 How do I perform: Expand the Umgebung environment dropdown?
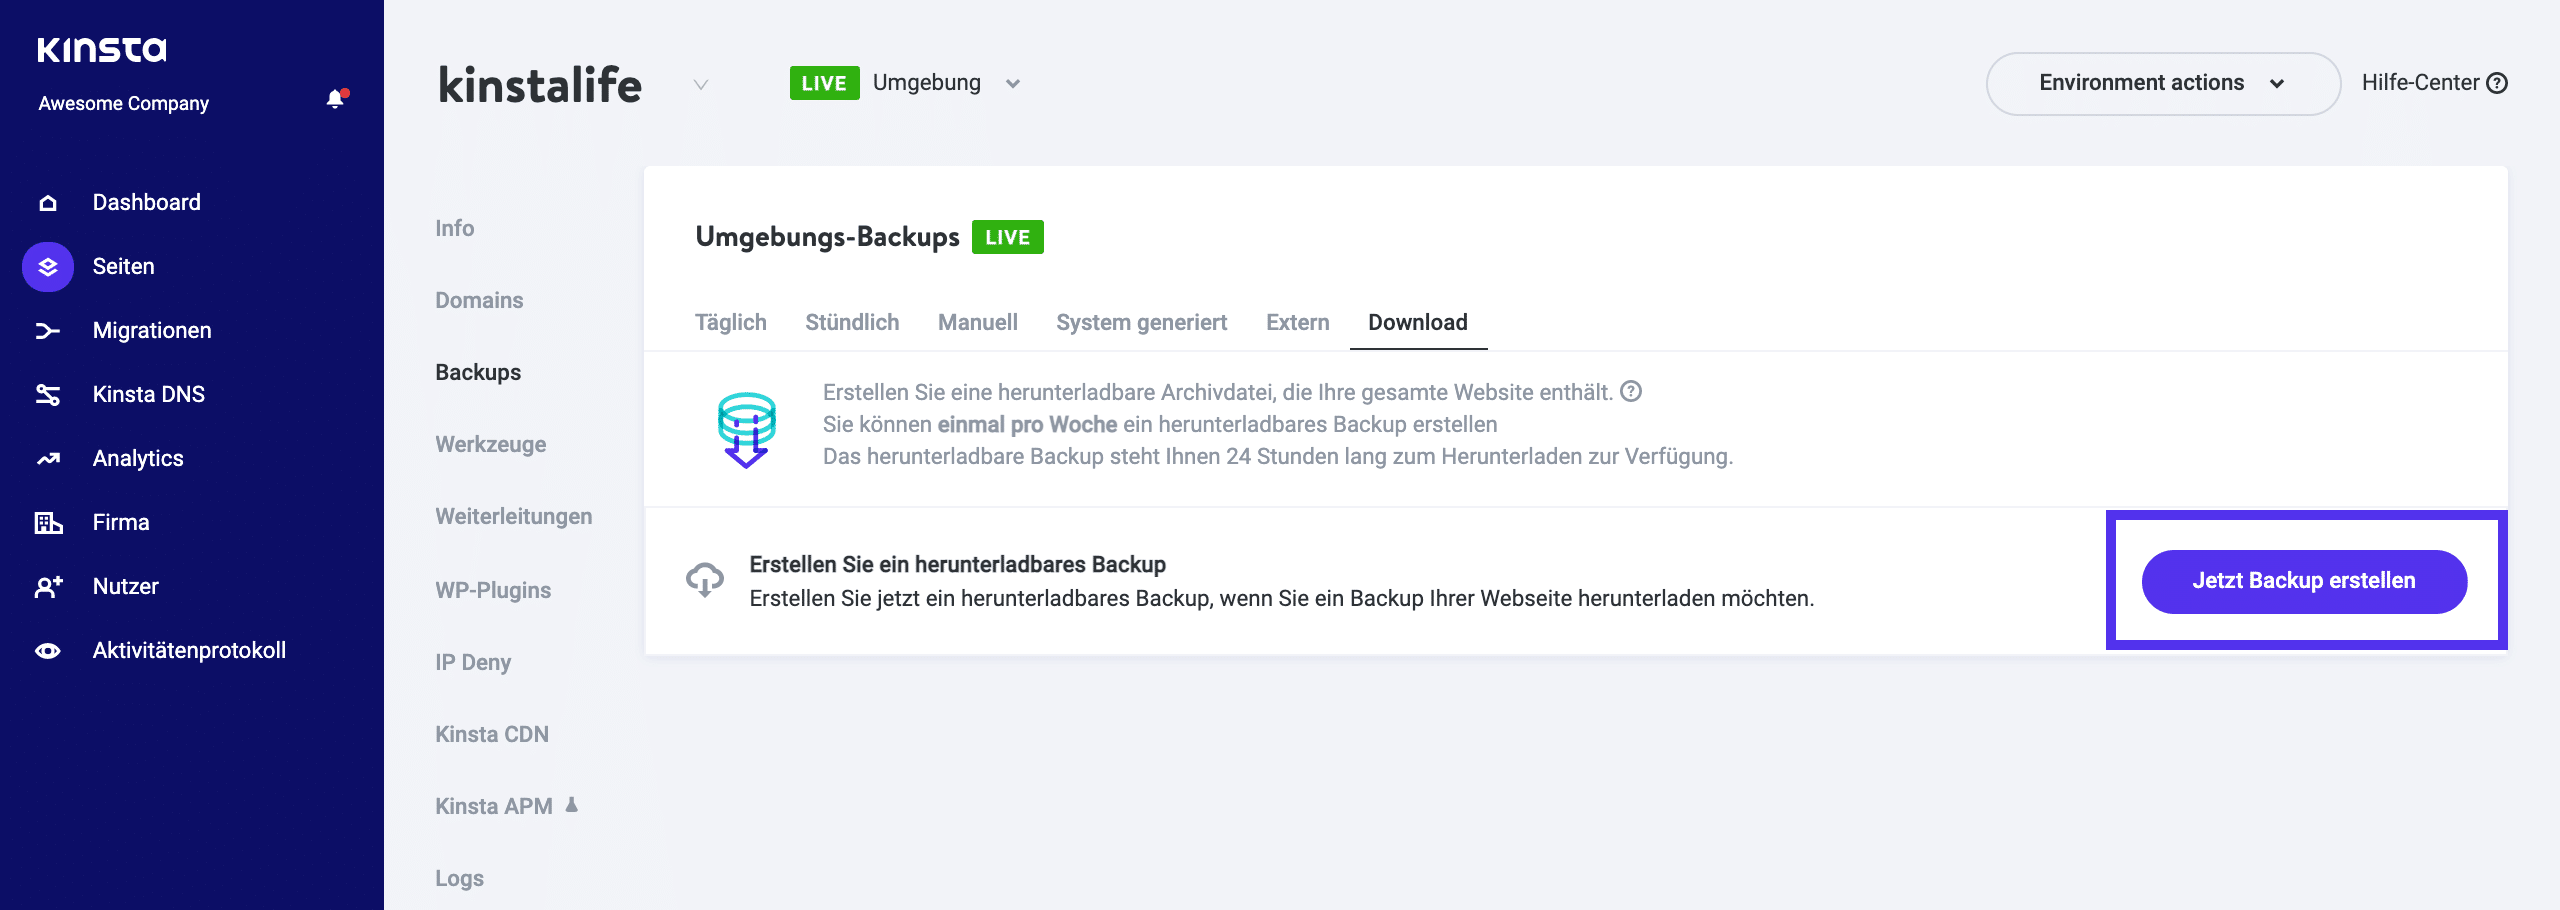(x=1013, y=84)
